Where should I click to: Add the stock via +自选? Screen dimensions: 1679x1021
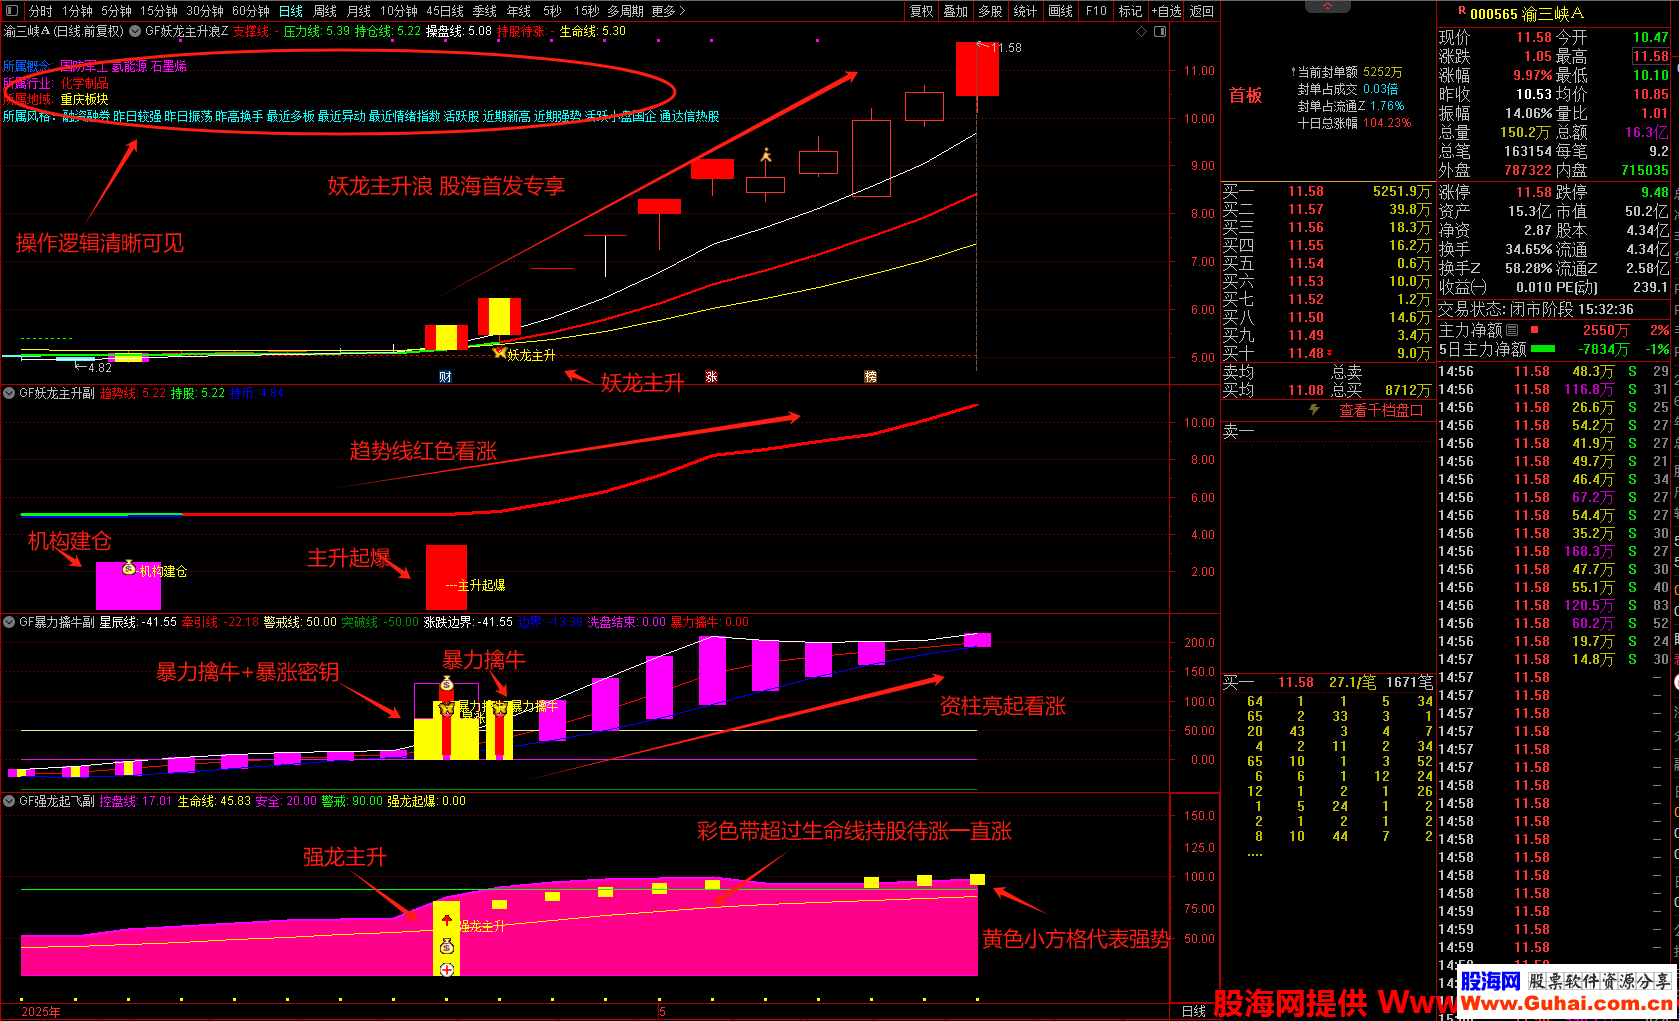[x=1166, y=11]
